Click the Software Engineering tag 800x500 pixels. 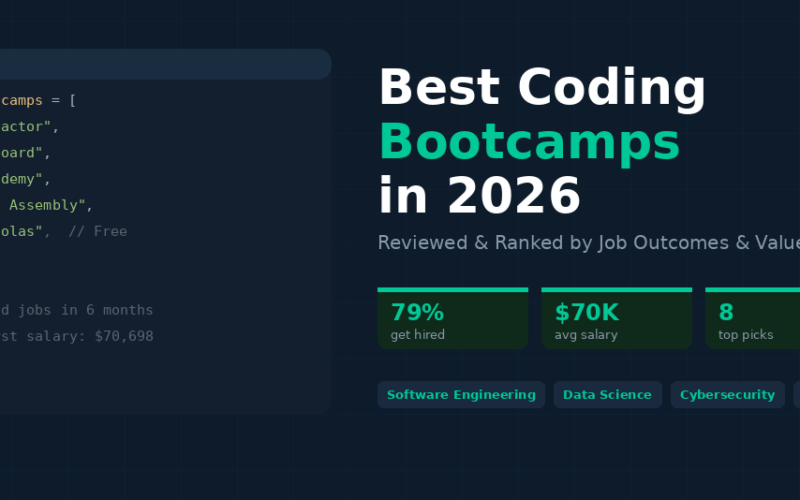tap(461, 394)
